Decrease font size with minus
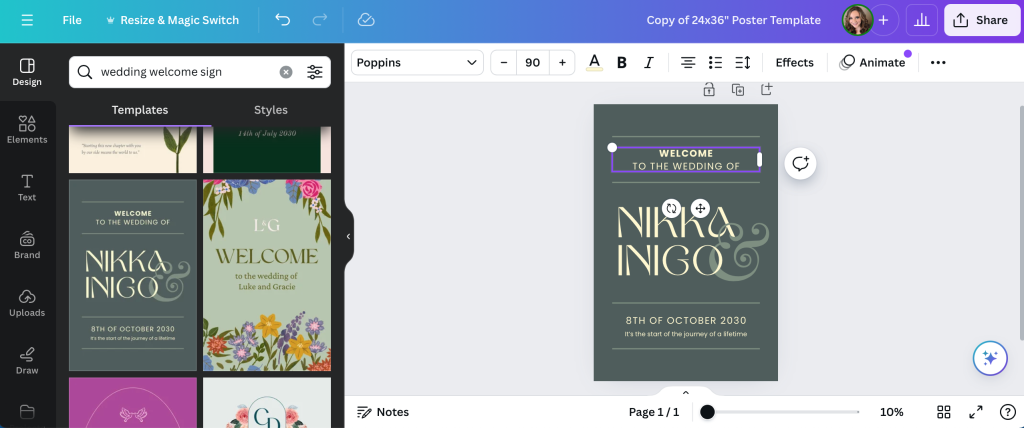1024x428 pixels. [504, 63]
